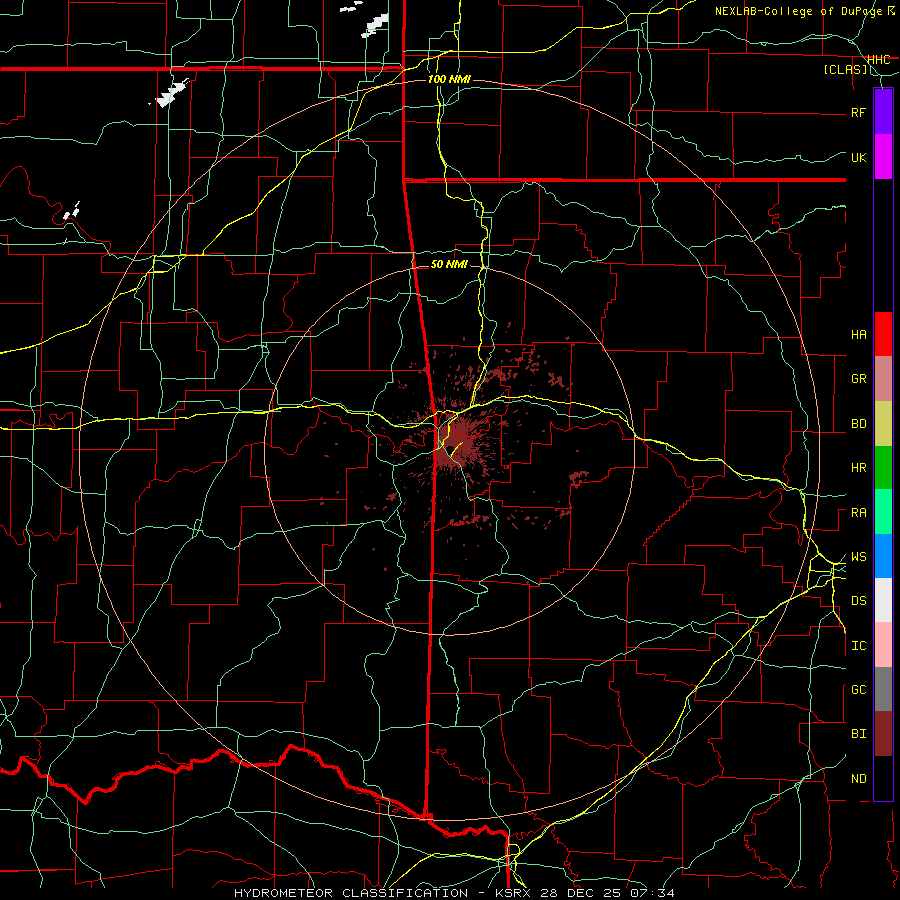Click the GC legend label
The height and width of the screenshot is (900, 900).
click(859, 690)
